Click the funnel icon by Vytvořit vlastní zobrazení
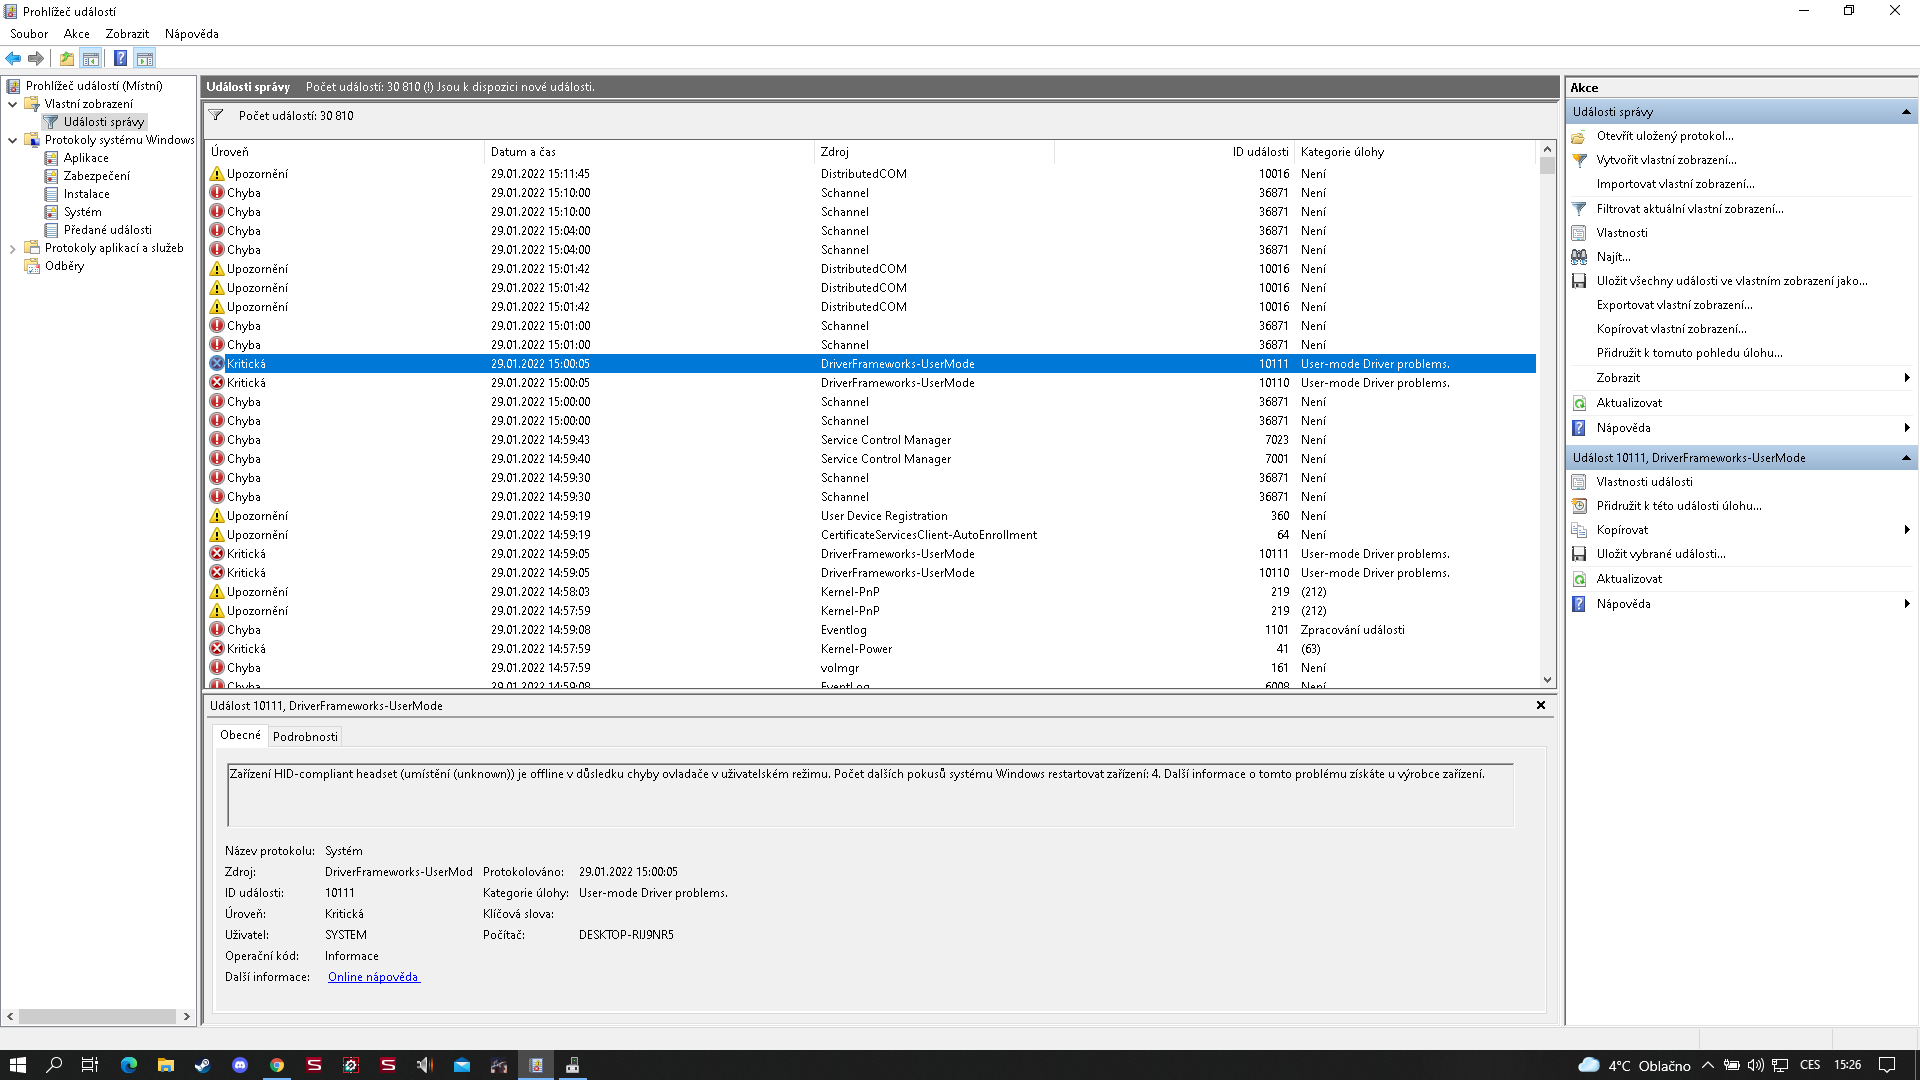 (1579, 160)
